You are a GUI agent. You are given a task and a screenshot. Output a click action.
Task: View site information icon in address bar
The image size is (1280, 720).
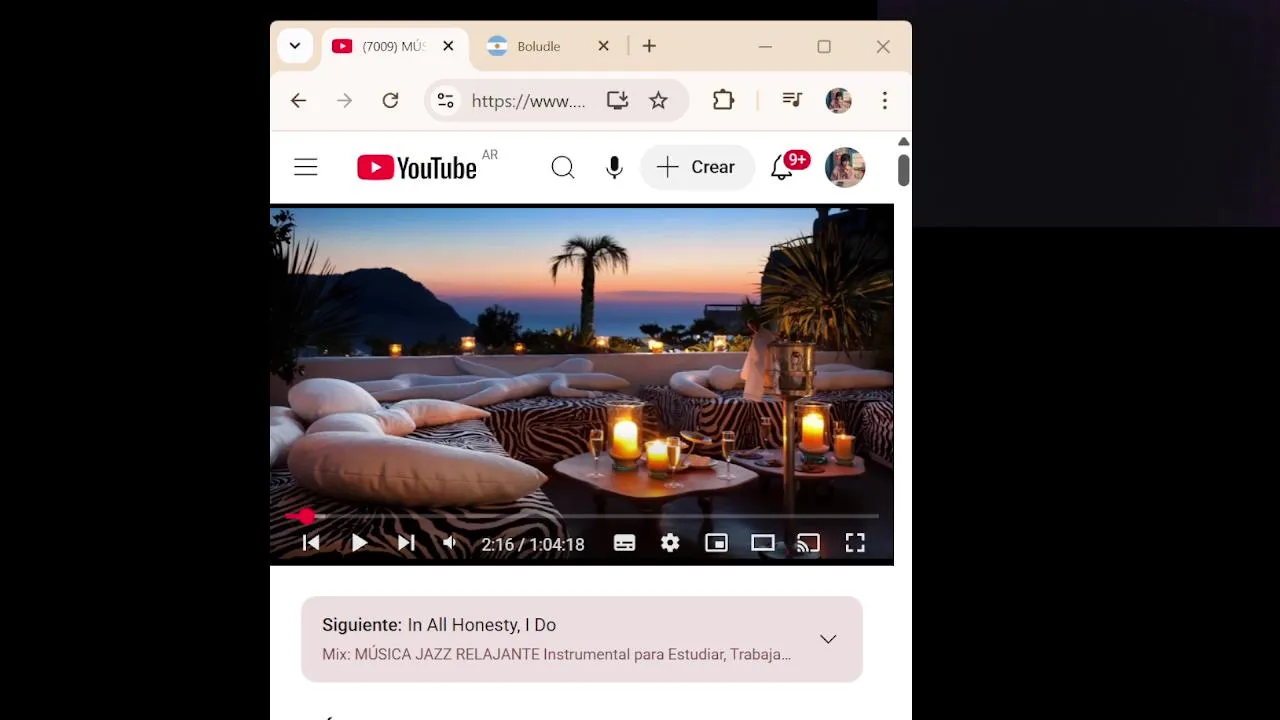click(446, 101)
